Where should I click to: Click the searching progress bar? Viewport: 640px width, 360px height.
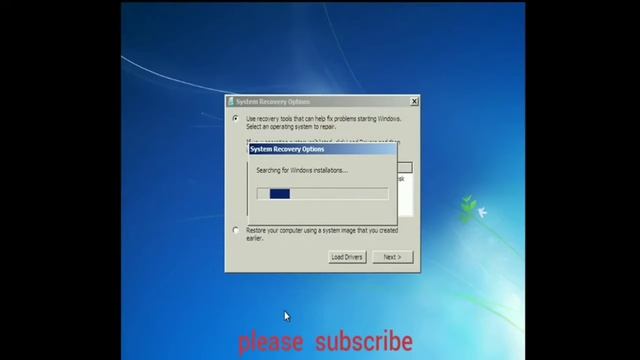point(322,193)
